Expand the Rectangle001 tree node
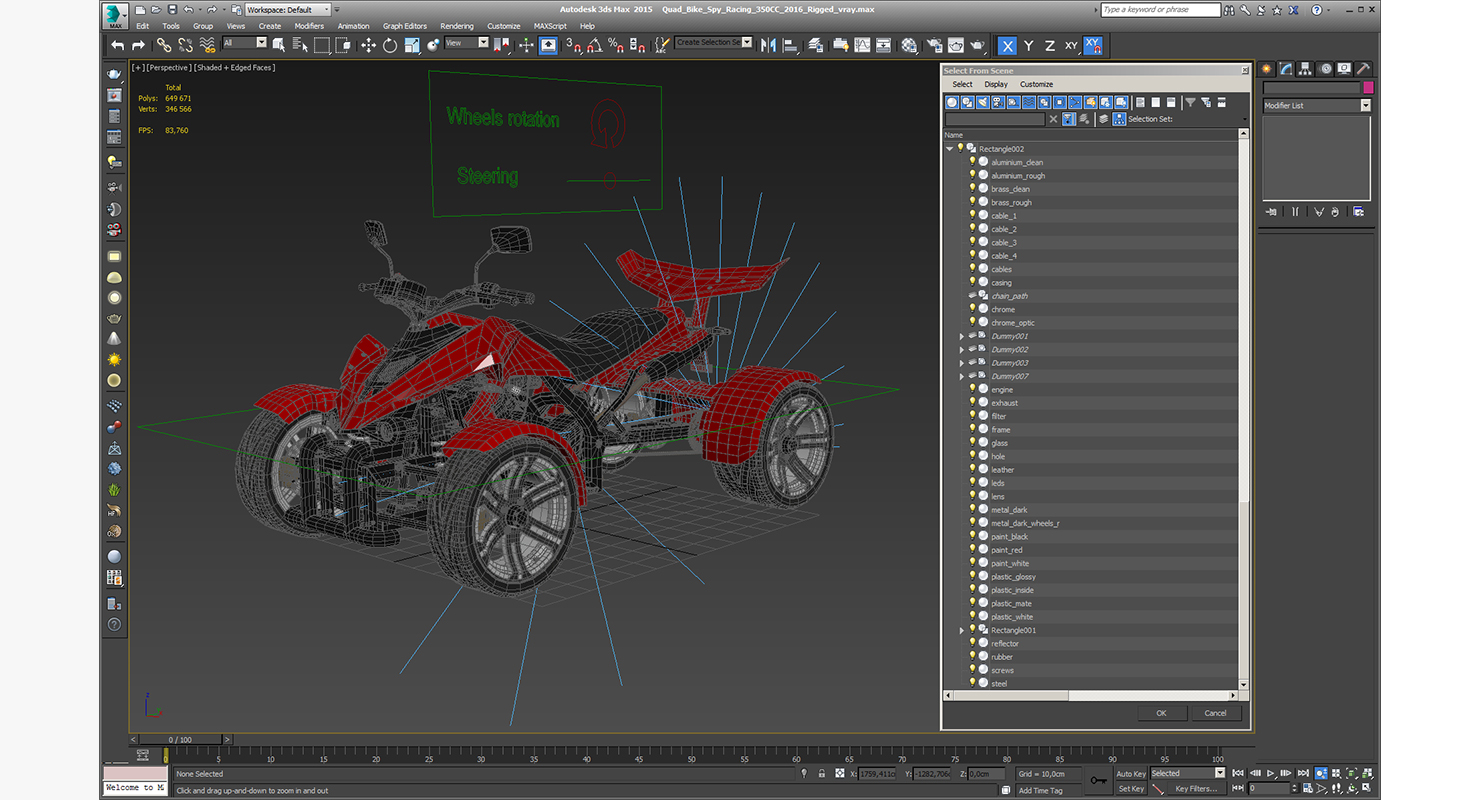 tap(962, 631)
